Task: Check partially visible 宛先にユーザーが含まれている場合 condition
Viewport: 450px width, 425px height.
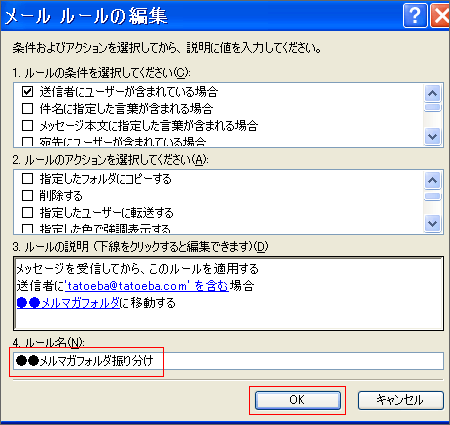Action: 27,142
